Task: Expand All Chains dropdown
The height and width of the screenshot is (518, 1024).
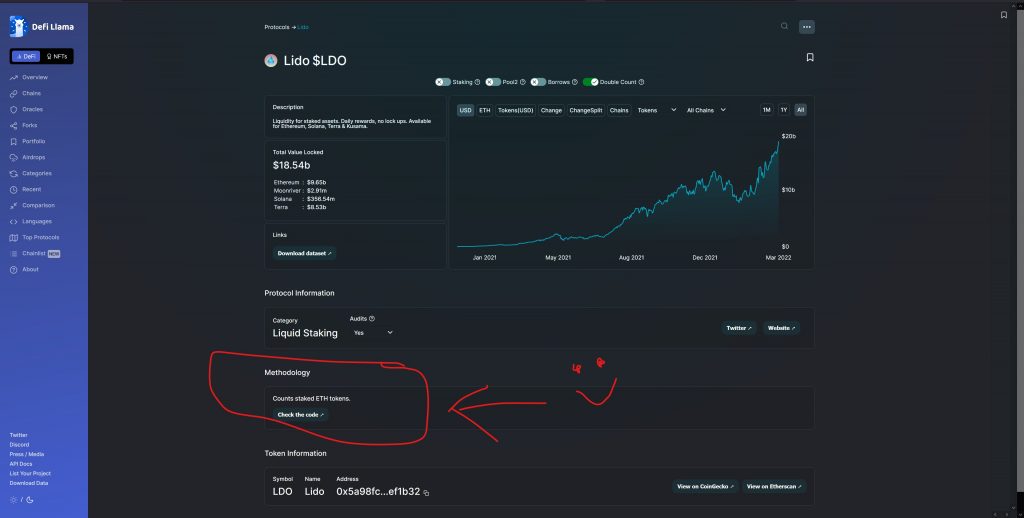Action: coord(706,110)
